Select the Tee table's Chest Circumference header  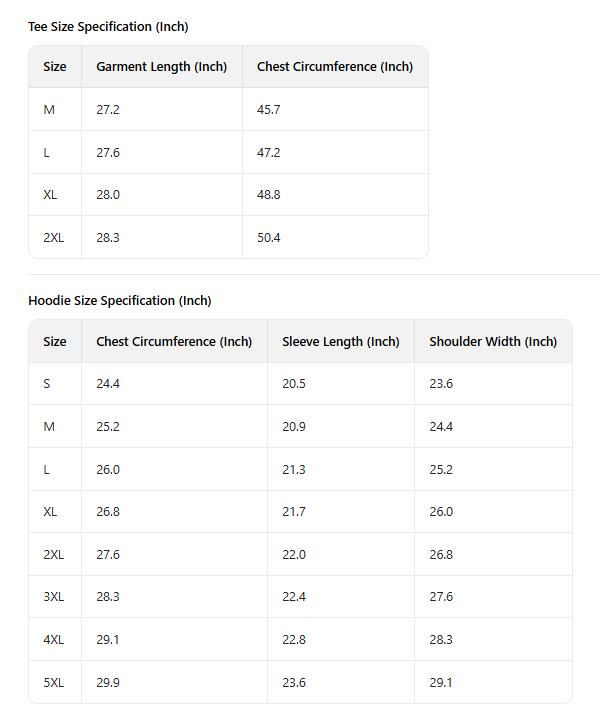pyautogui.click(x=334, y=67)
